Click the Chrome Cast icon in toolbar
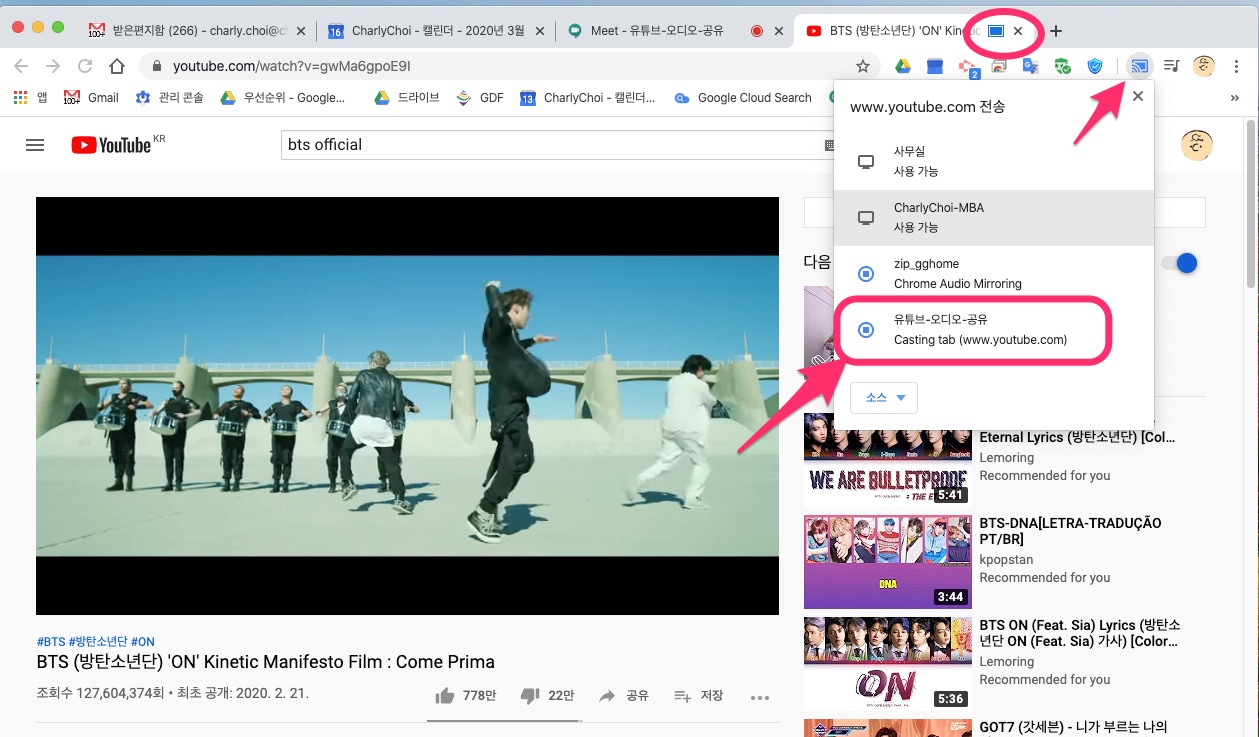The image size is (1259, 737). pyautogui.click(x=1139, y=67)
